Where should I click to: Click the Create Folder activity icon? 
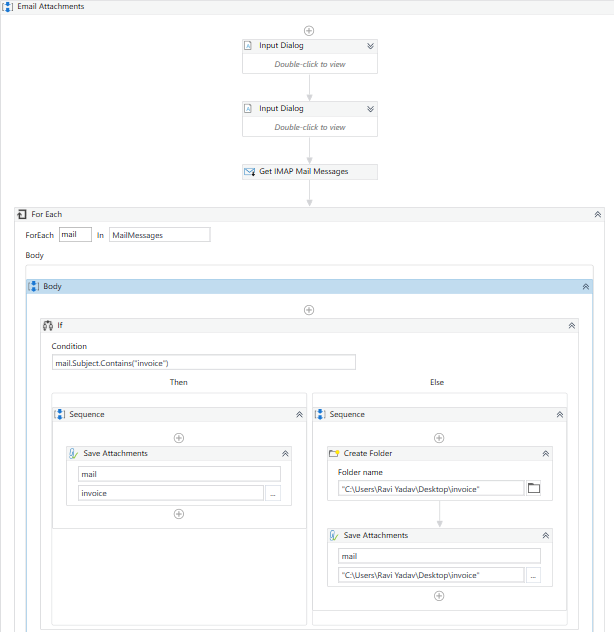(334, 453)
